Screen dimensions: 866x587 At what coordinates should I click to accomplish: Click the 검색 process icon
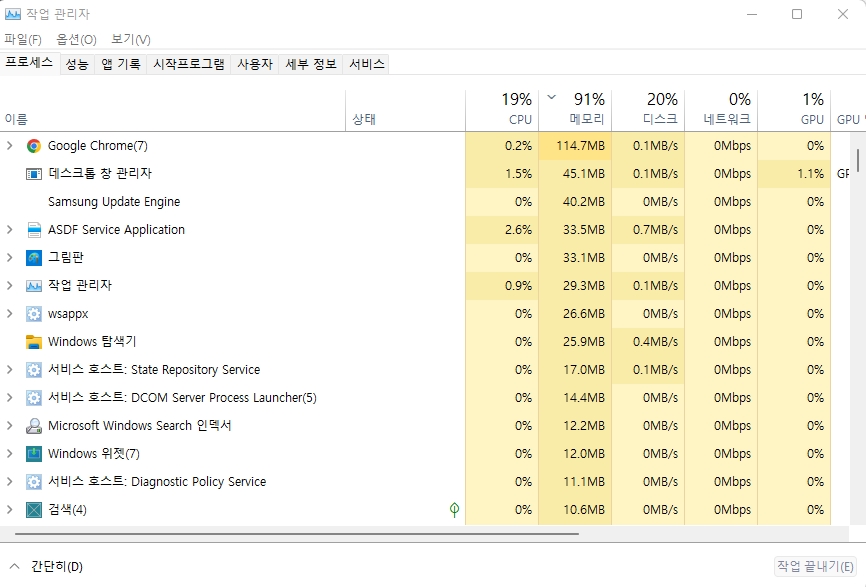34,510
